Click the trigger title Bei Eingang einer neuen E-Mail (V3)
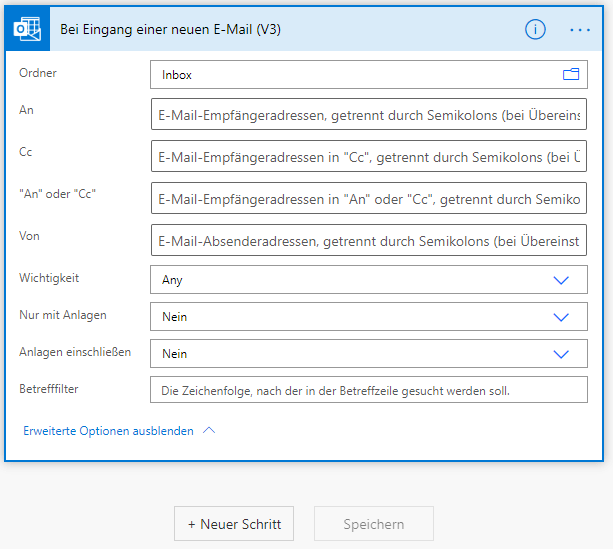 [170, 29]
